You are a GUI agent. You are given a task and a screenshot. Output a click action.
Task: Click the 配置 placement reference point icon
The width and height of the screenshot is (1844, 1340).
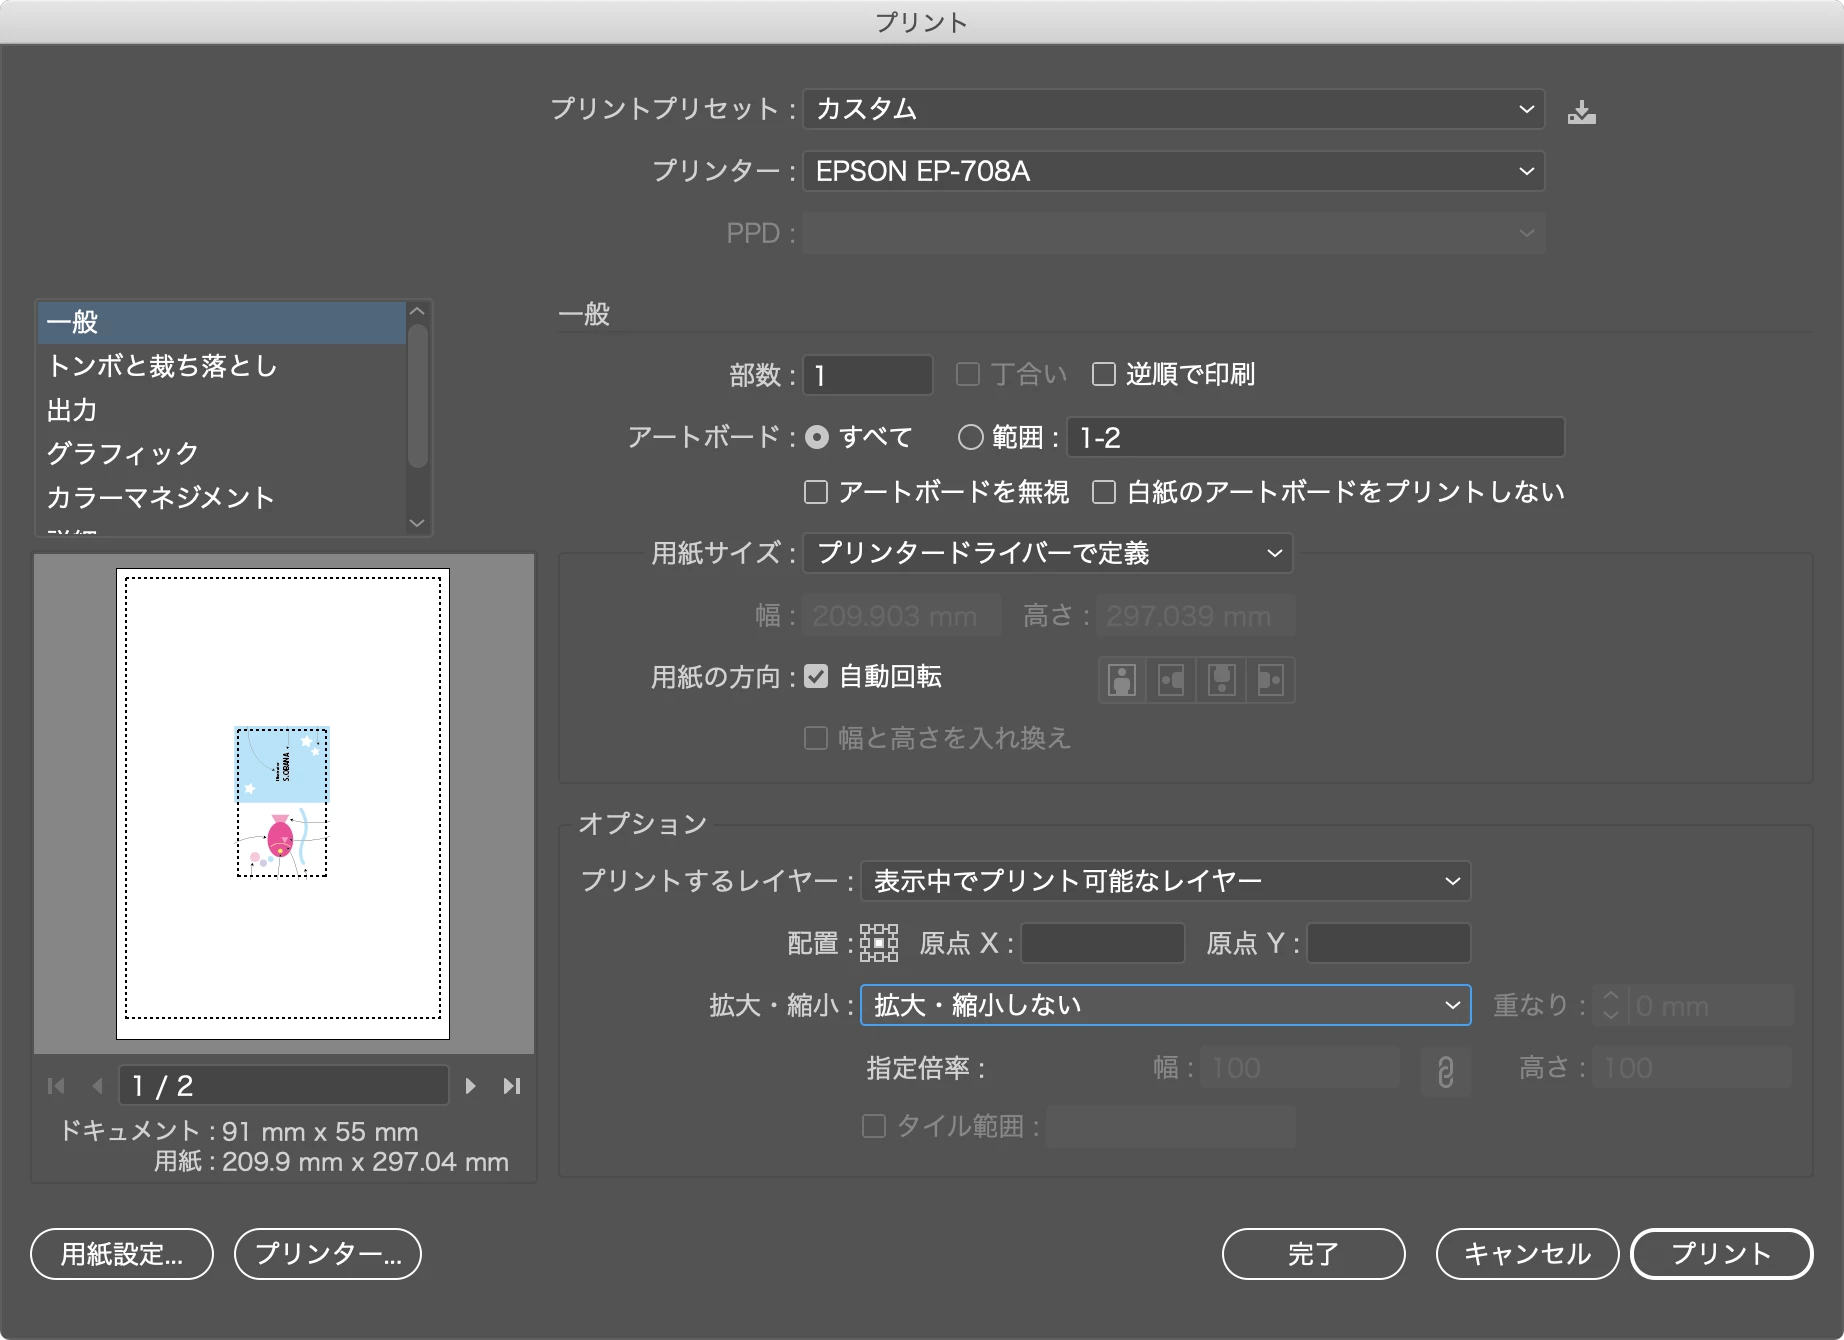click(879, 943)
